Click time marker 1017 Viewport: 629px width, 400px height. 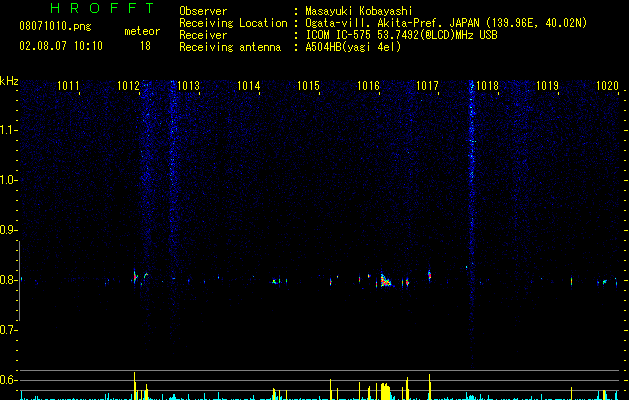tap(427, 86)
